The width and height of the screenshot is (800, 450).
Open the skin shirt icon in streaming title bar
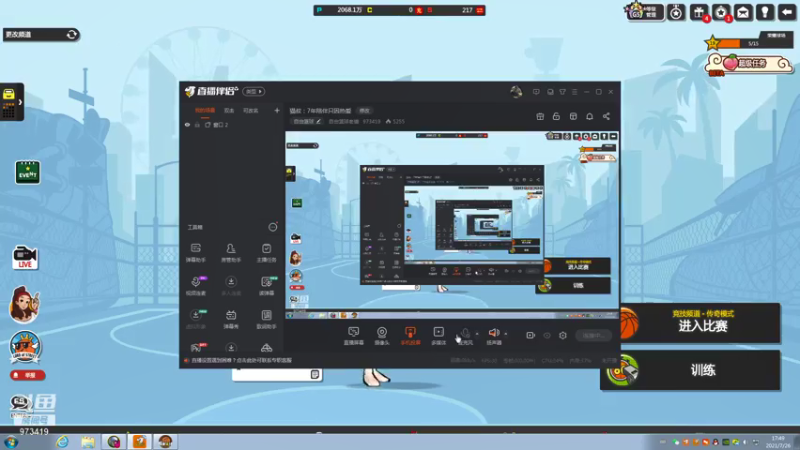(562, 92)
